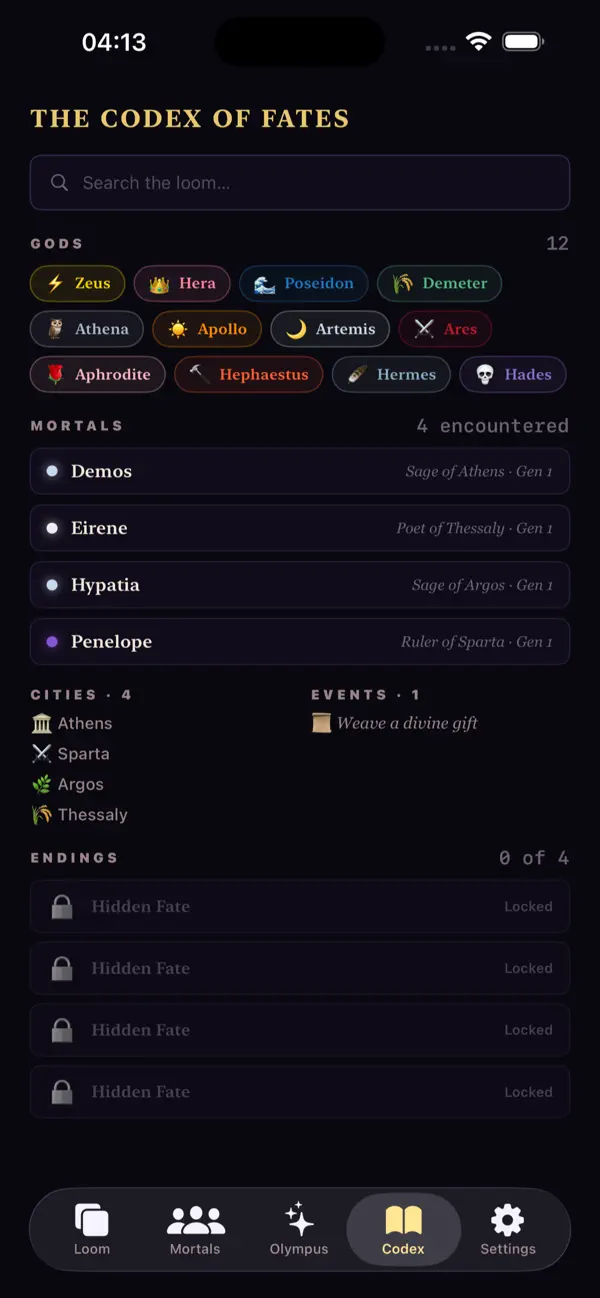The width and height of the screenshot is (600, 1298).
Task: Open the Sparta city link
Action: 71,754
